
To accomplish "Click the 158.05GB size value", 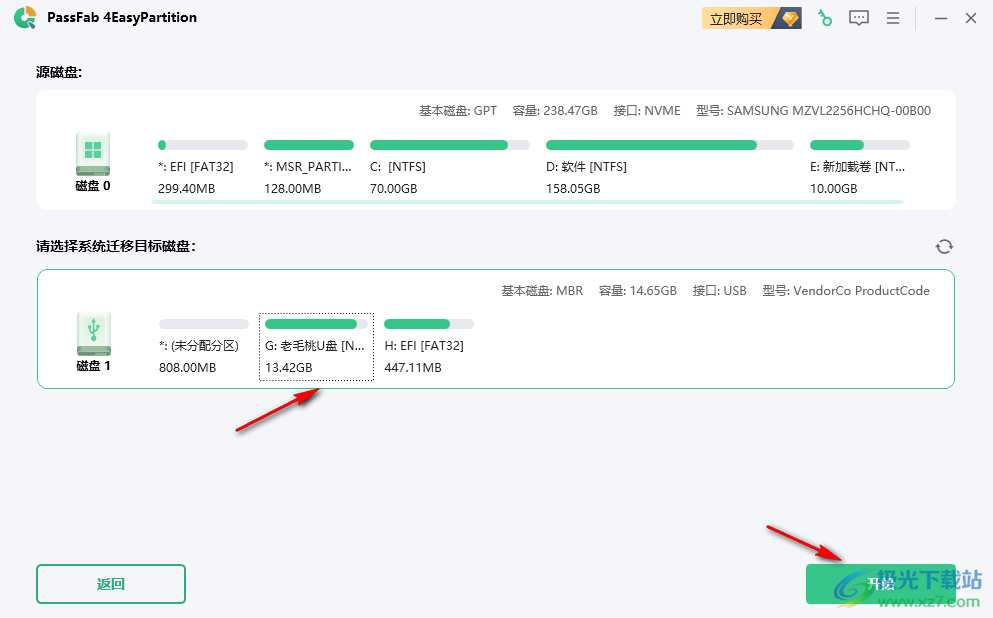I will [x=573, y=189].
